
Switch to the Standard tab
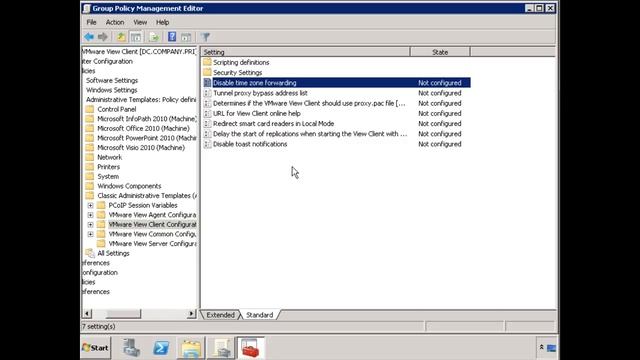click(x=260, y=315)
